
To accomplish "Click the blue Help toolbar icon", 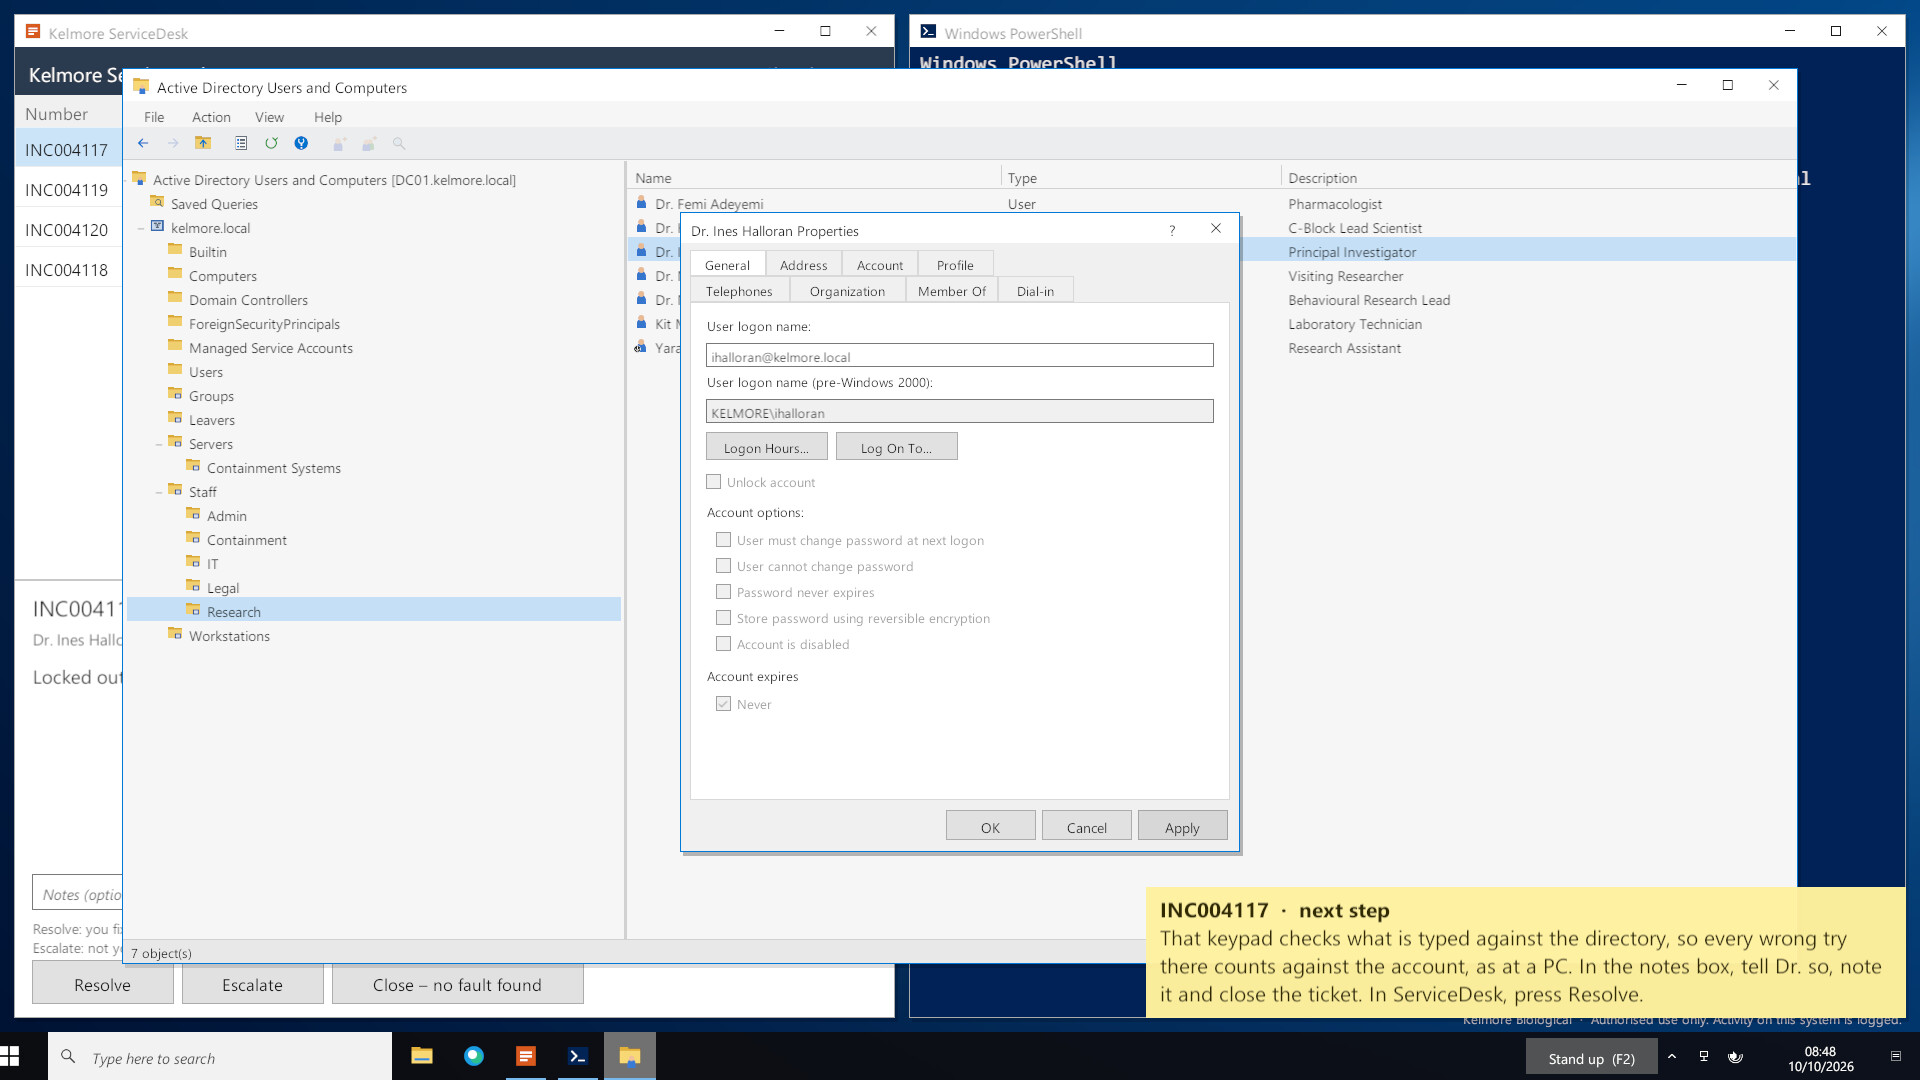I will point(301,144).
